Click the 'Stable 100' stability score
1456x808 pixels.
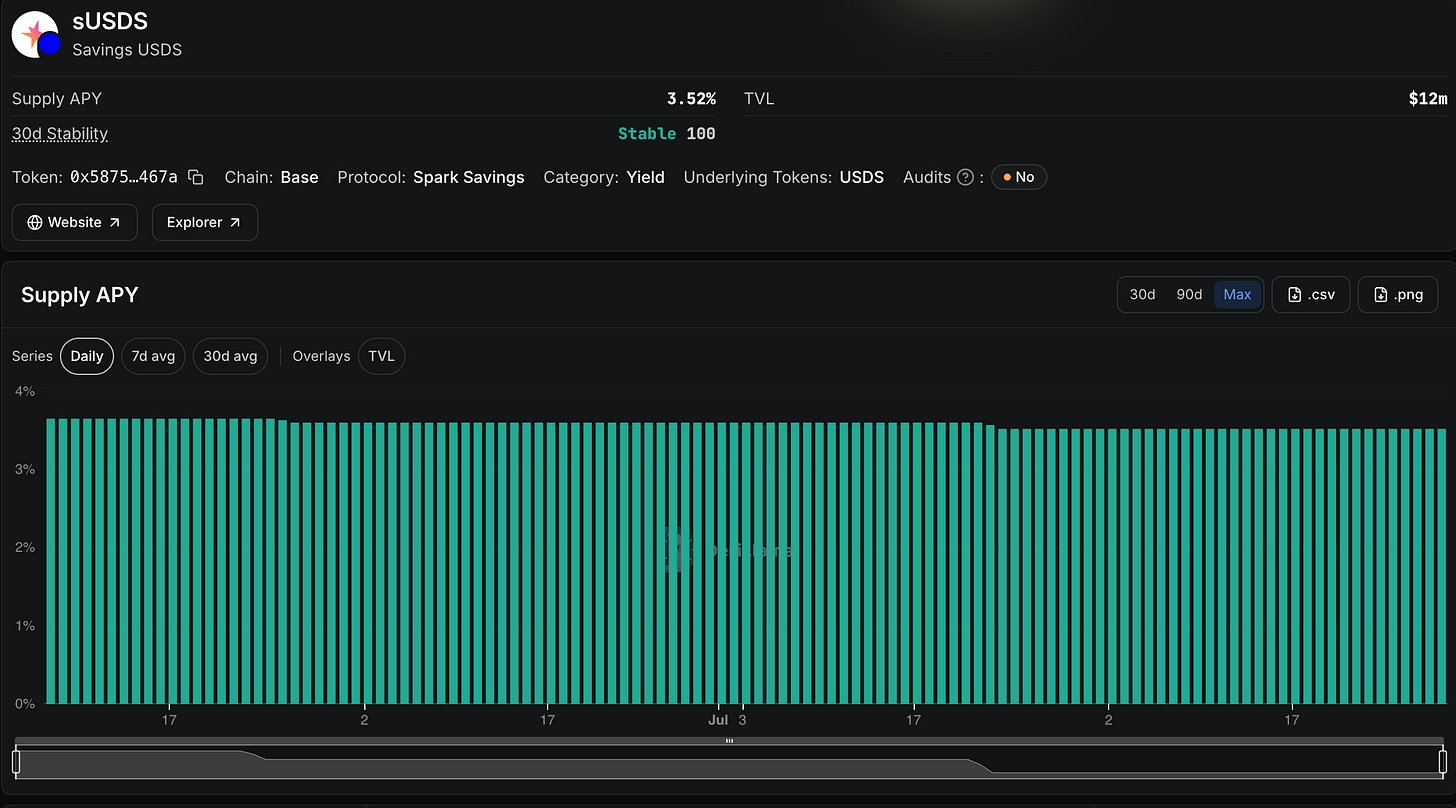point(666,133)
